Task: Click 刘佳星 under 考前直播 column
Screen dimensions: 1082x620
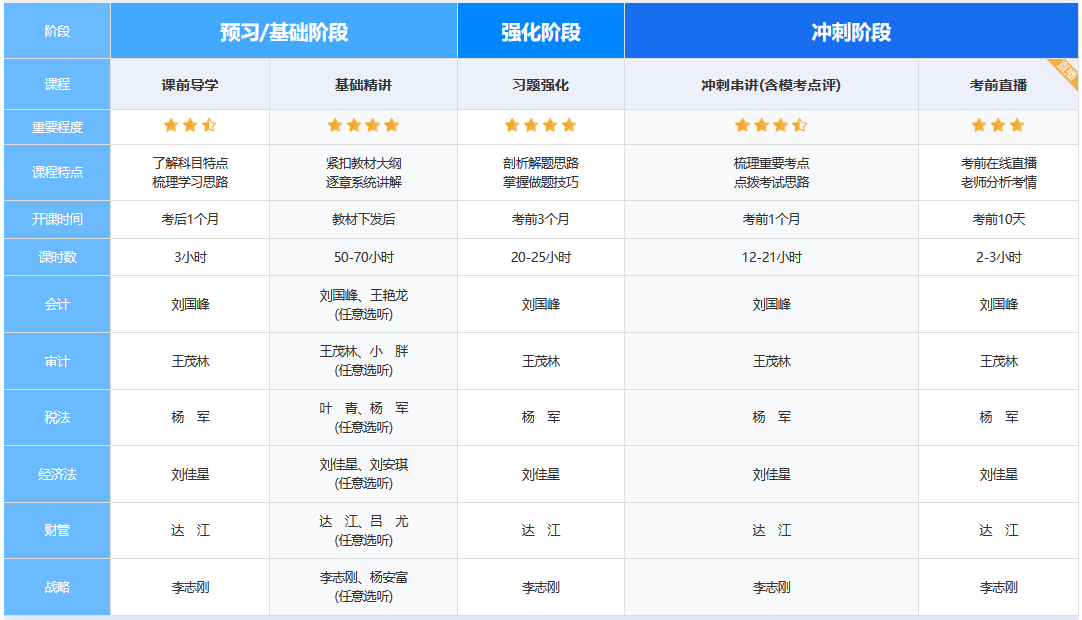Action: click(998, 474)
